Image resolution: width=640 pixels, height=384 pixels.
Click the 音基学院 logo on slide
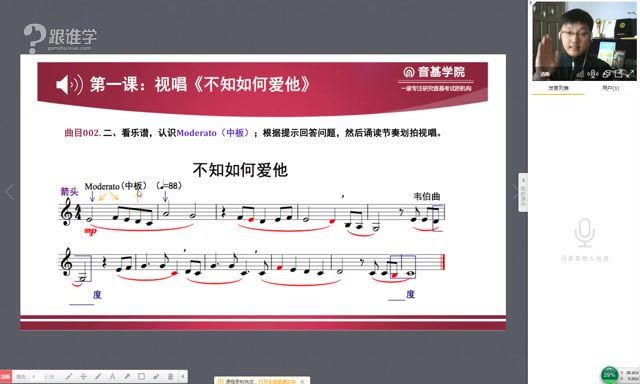coord(435,78)
